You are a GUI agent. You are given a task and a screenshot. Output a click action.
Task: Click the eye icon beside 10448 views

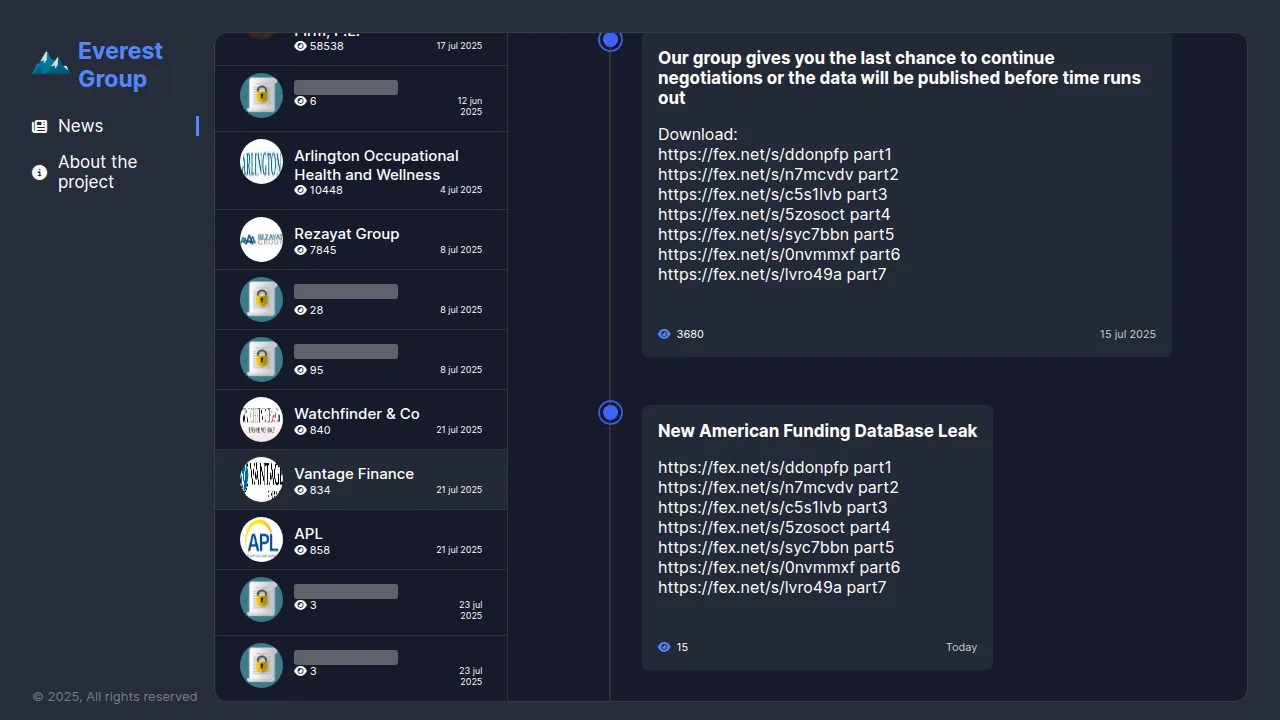click(x=300, y=190)
